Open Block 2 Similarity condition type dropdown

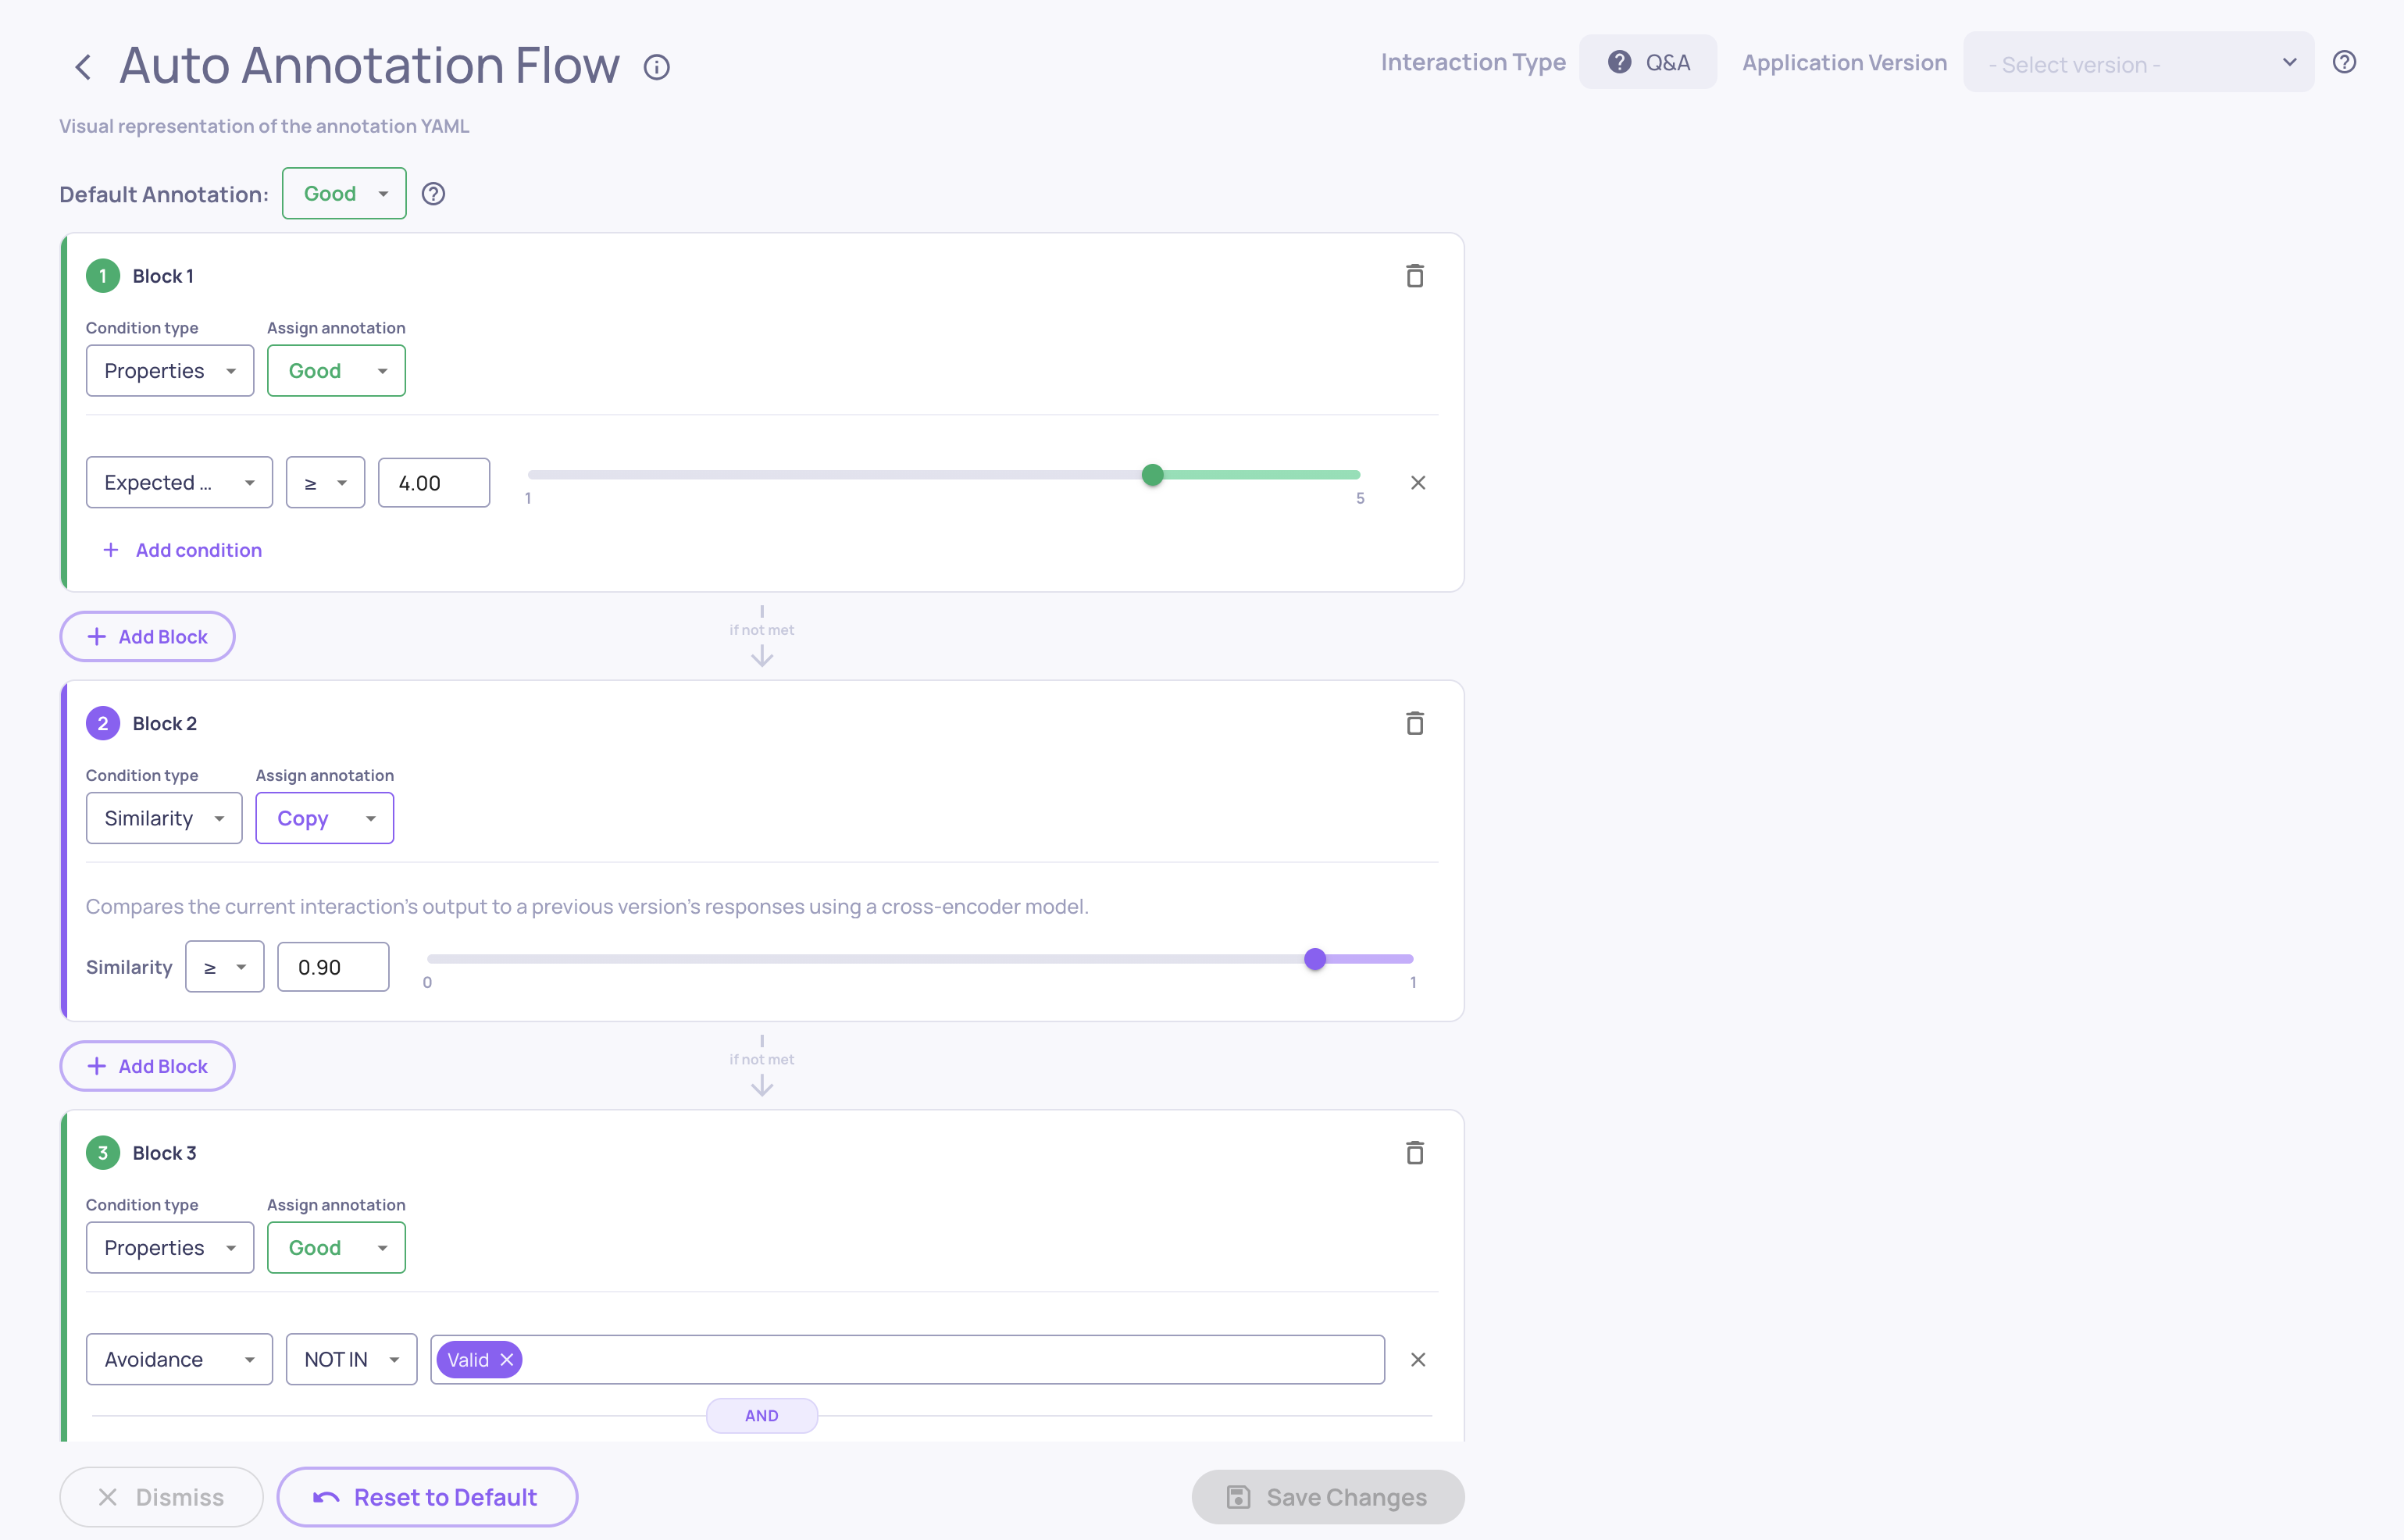click(x=164, y=819)
